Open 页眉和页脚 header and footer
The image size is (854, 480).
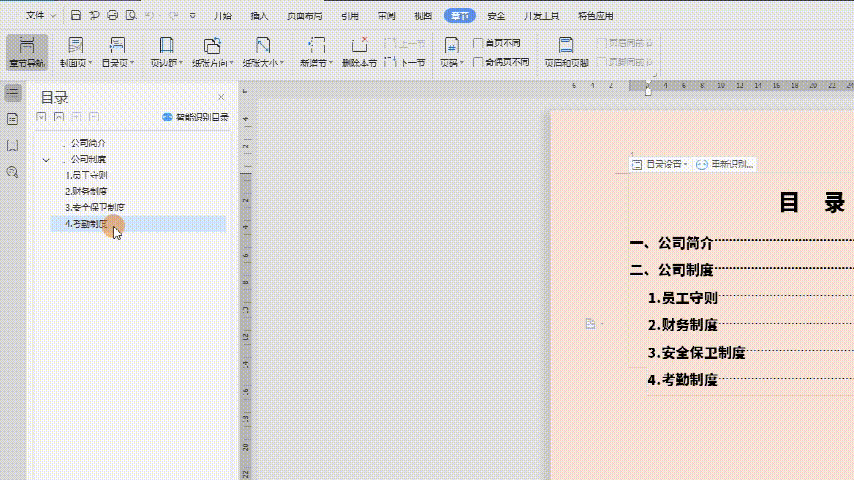click(566, 52)
